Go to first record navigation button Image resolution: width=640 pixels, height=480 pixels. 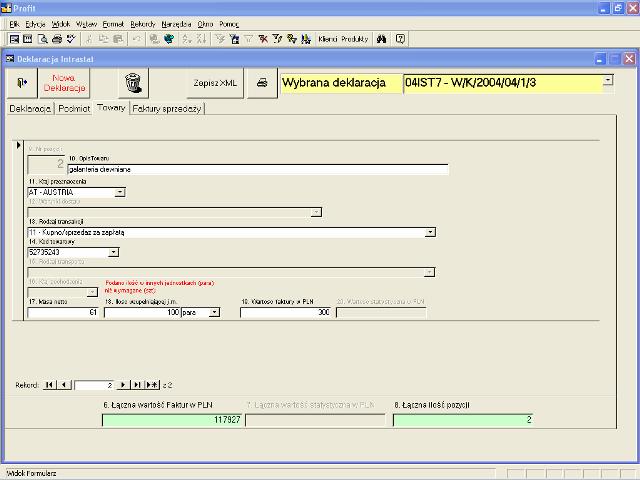(x=49, y=385)
